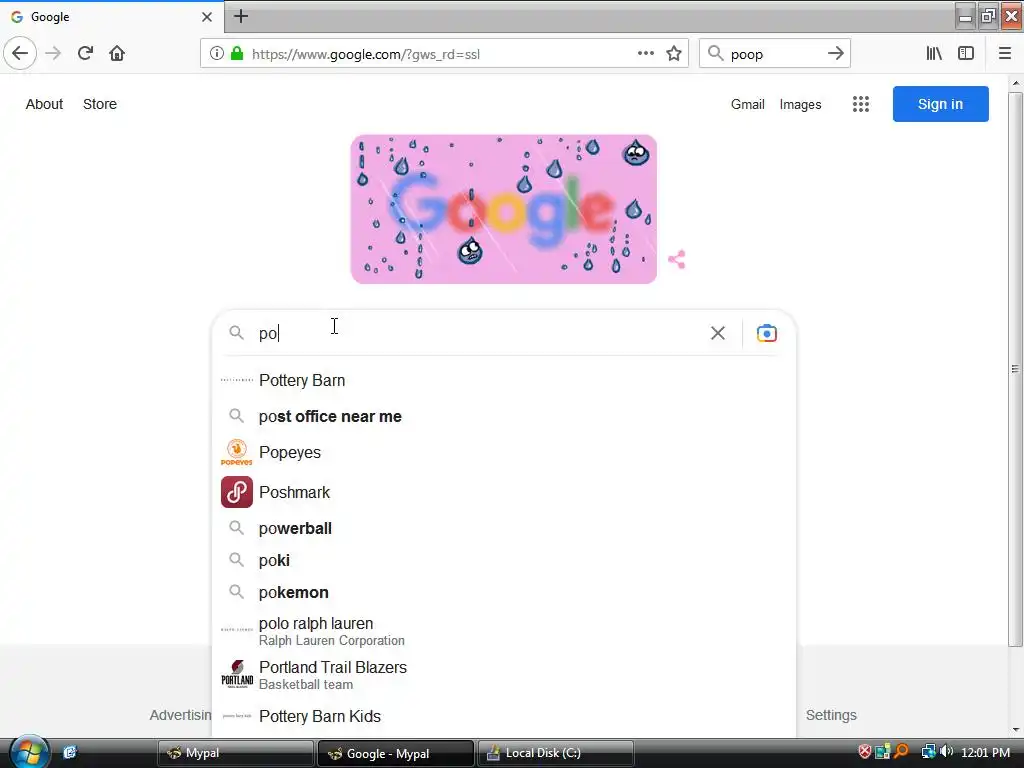The width and height of the screenshot is (1024, 768).
Task: Select the Poshmark suggestion
Action: pos(504,492)
